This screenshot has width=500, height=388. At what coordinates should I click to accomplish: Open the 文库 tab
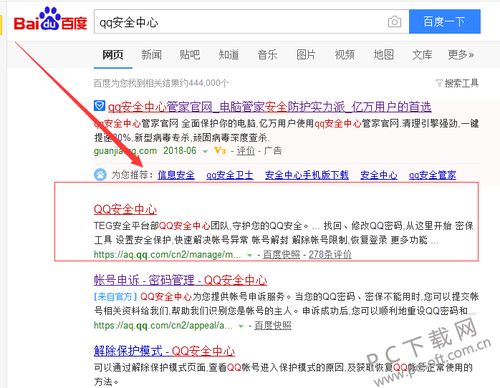point(422,54)
